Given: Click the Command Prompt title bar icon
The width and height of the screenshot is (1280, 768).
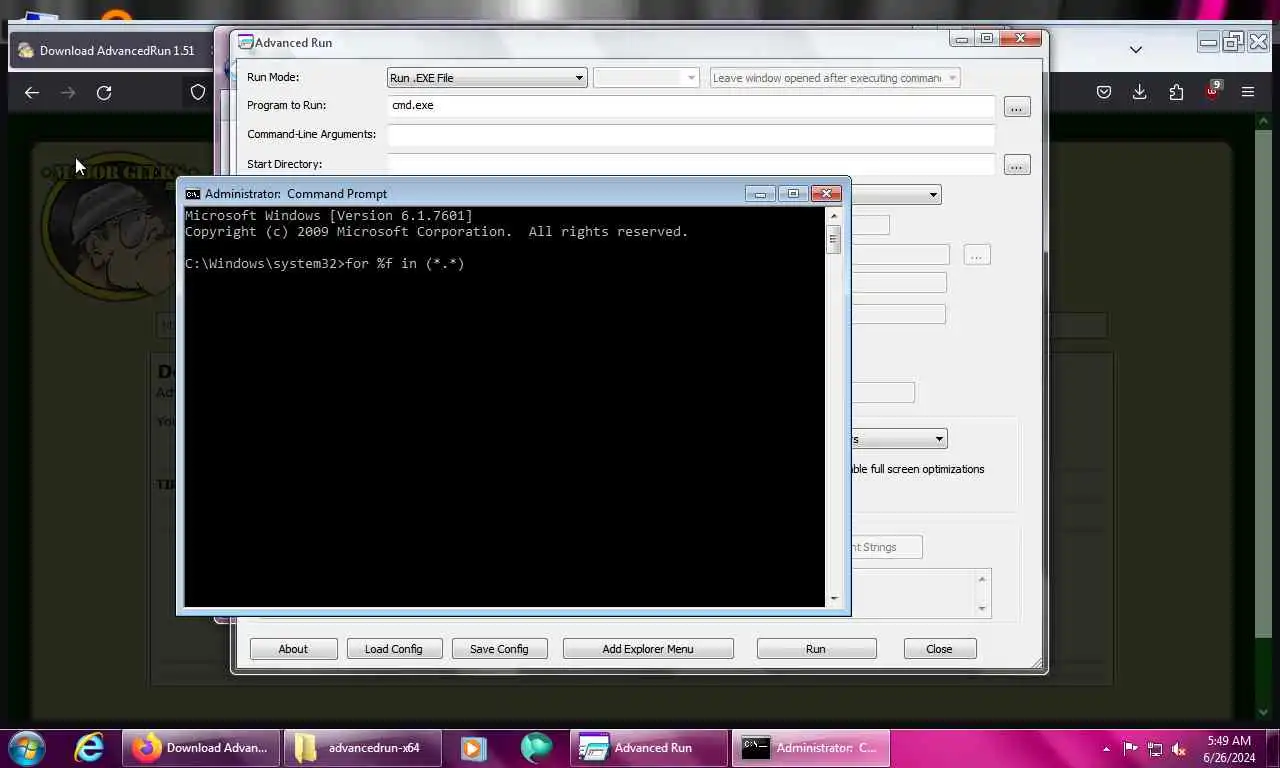Looking at the screenshot, I should pyautogui.click(x=193, y=194).
